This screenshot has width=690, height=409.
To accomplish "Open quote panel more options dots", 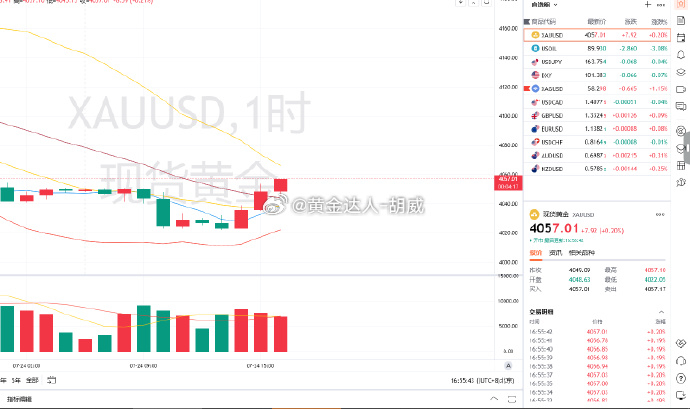I will (x=660, y=214).
